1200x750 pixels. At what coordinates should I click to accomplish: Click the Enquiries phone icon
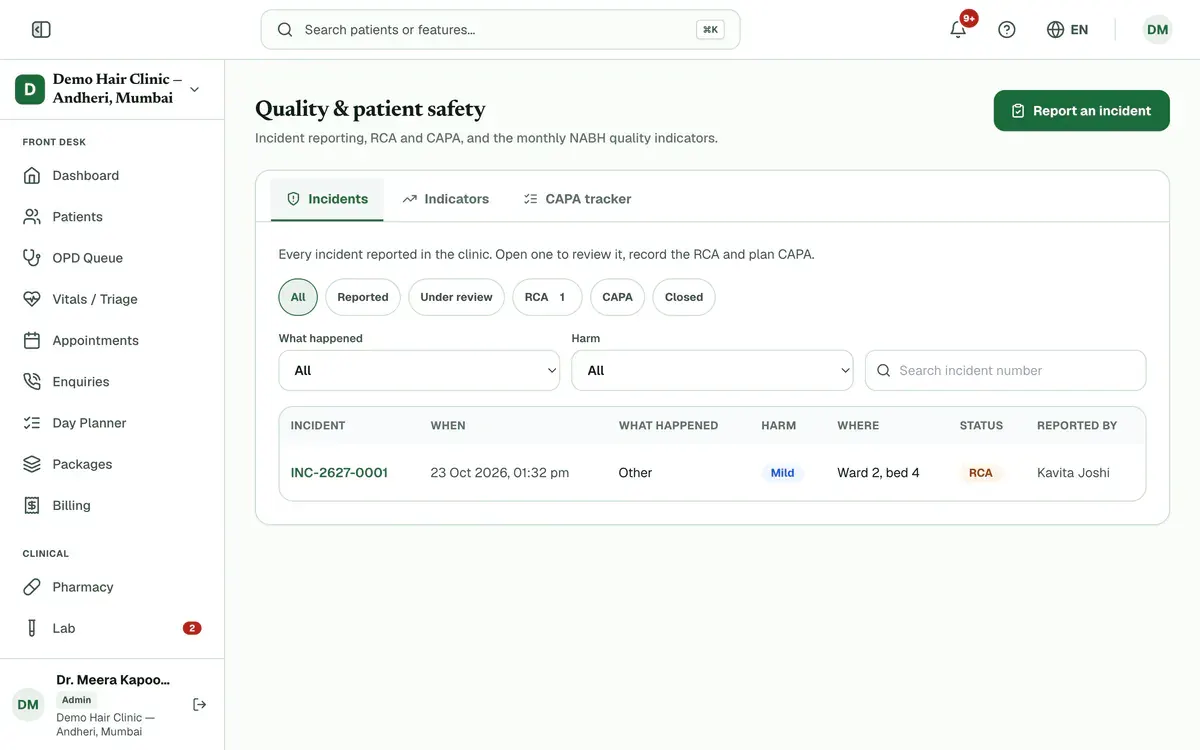(32, 381)
